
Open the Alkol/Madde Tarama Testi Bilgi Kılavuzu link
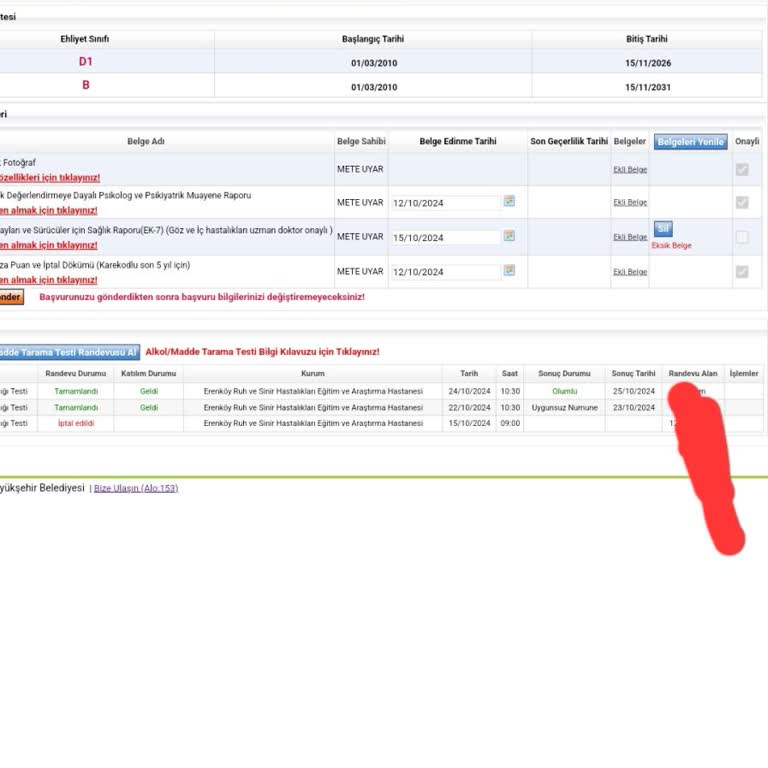click(x=262, y=352)
